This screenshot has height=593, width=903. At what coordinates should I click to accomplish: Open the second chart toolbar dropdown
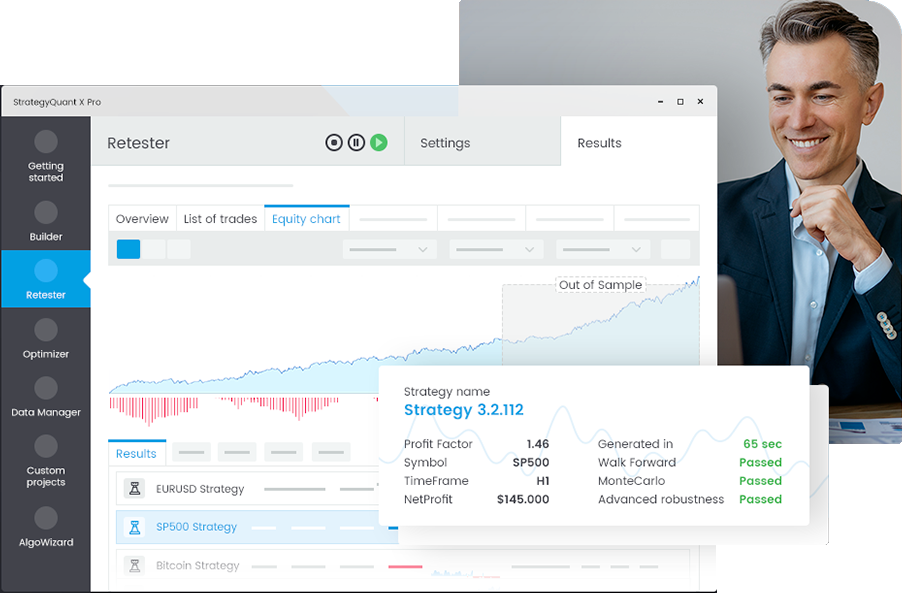pyautogui.click(x=496, y=249)
